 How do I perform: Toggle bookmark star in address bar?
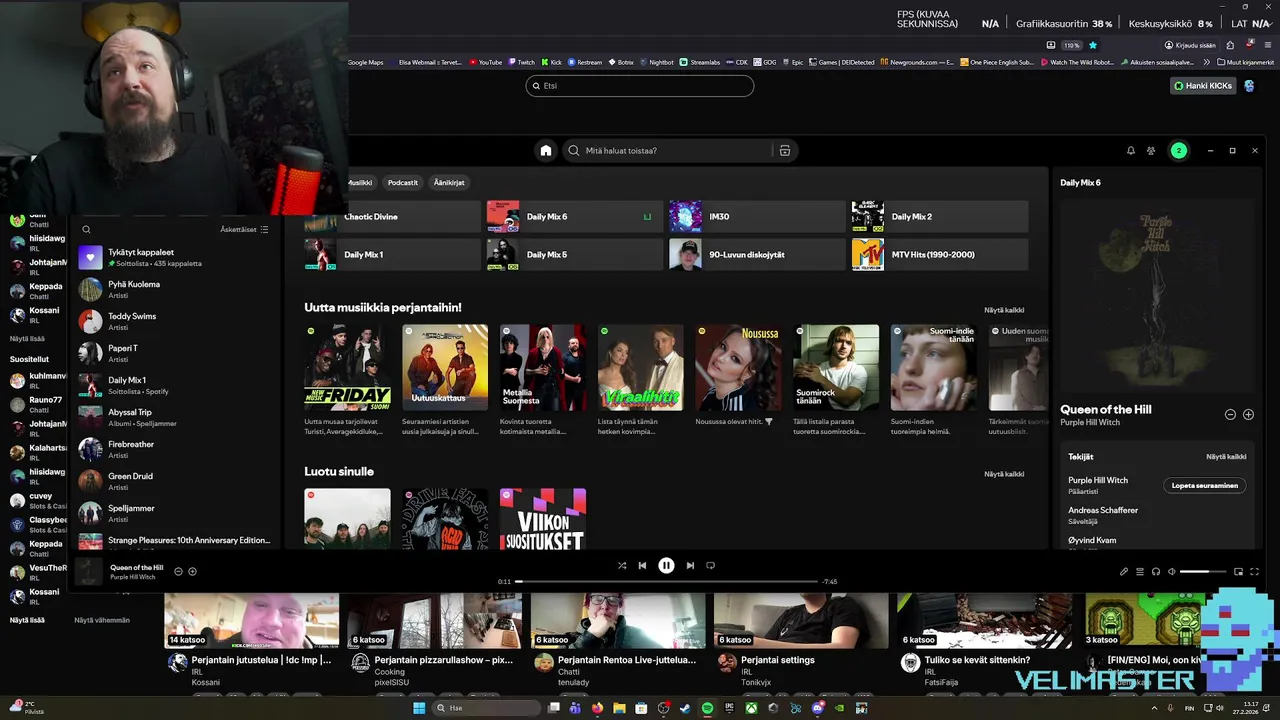[x=1093, y=45]
